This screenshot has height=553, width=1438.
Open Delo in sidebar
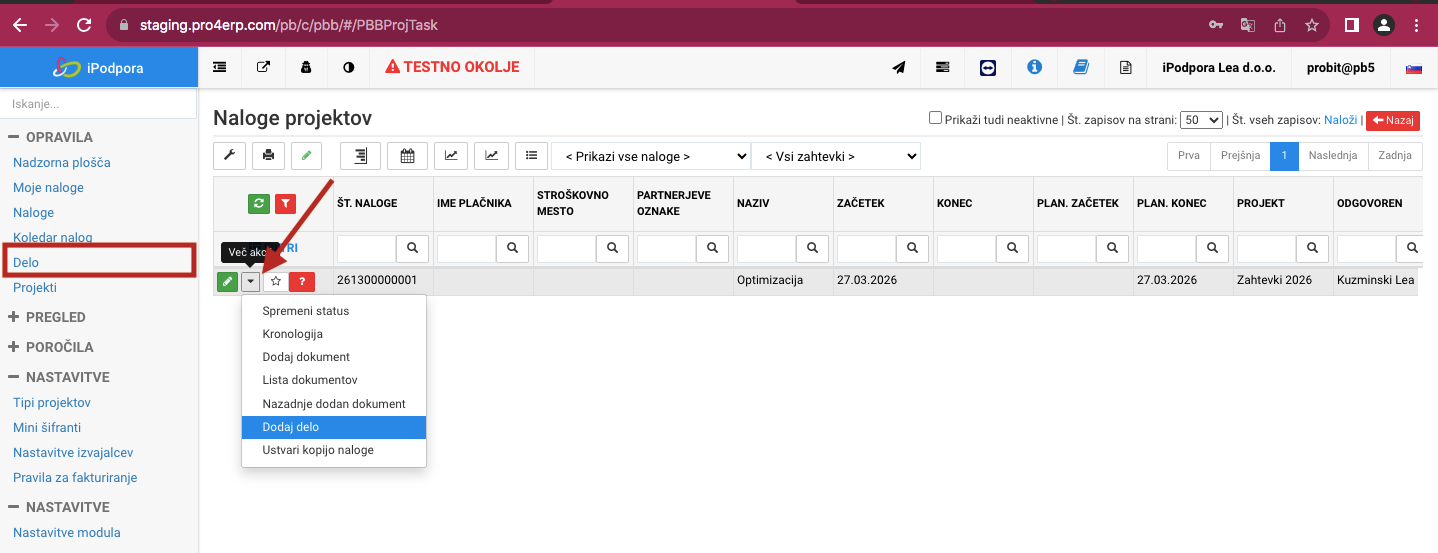[26, 262]
